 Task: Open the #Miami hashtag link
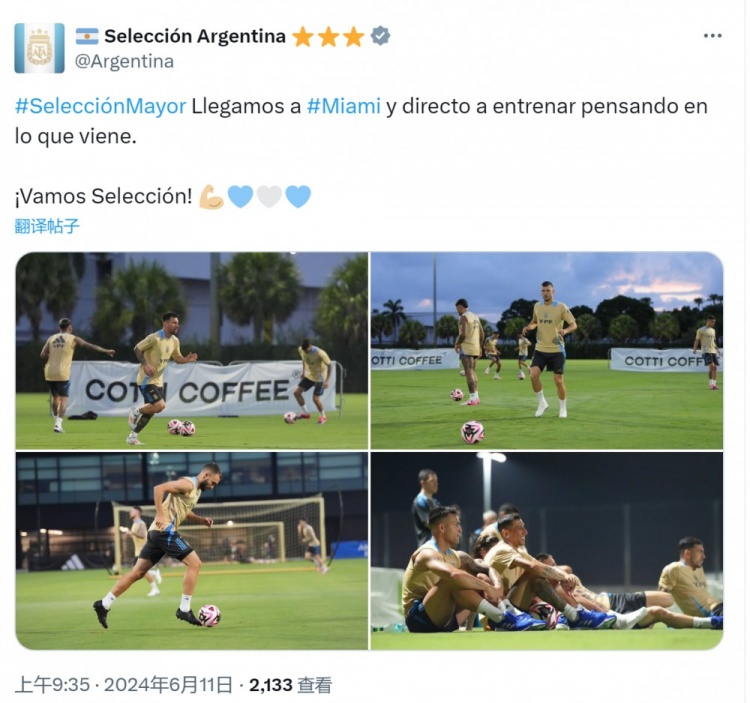(343, 106)
